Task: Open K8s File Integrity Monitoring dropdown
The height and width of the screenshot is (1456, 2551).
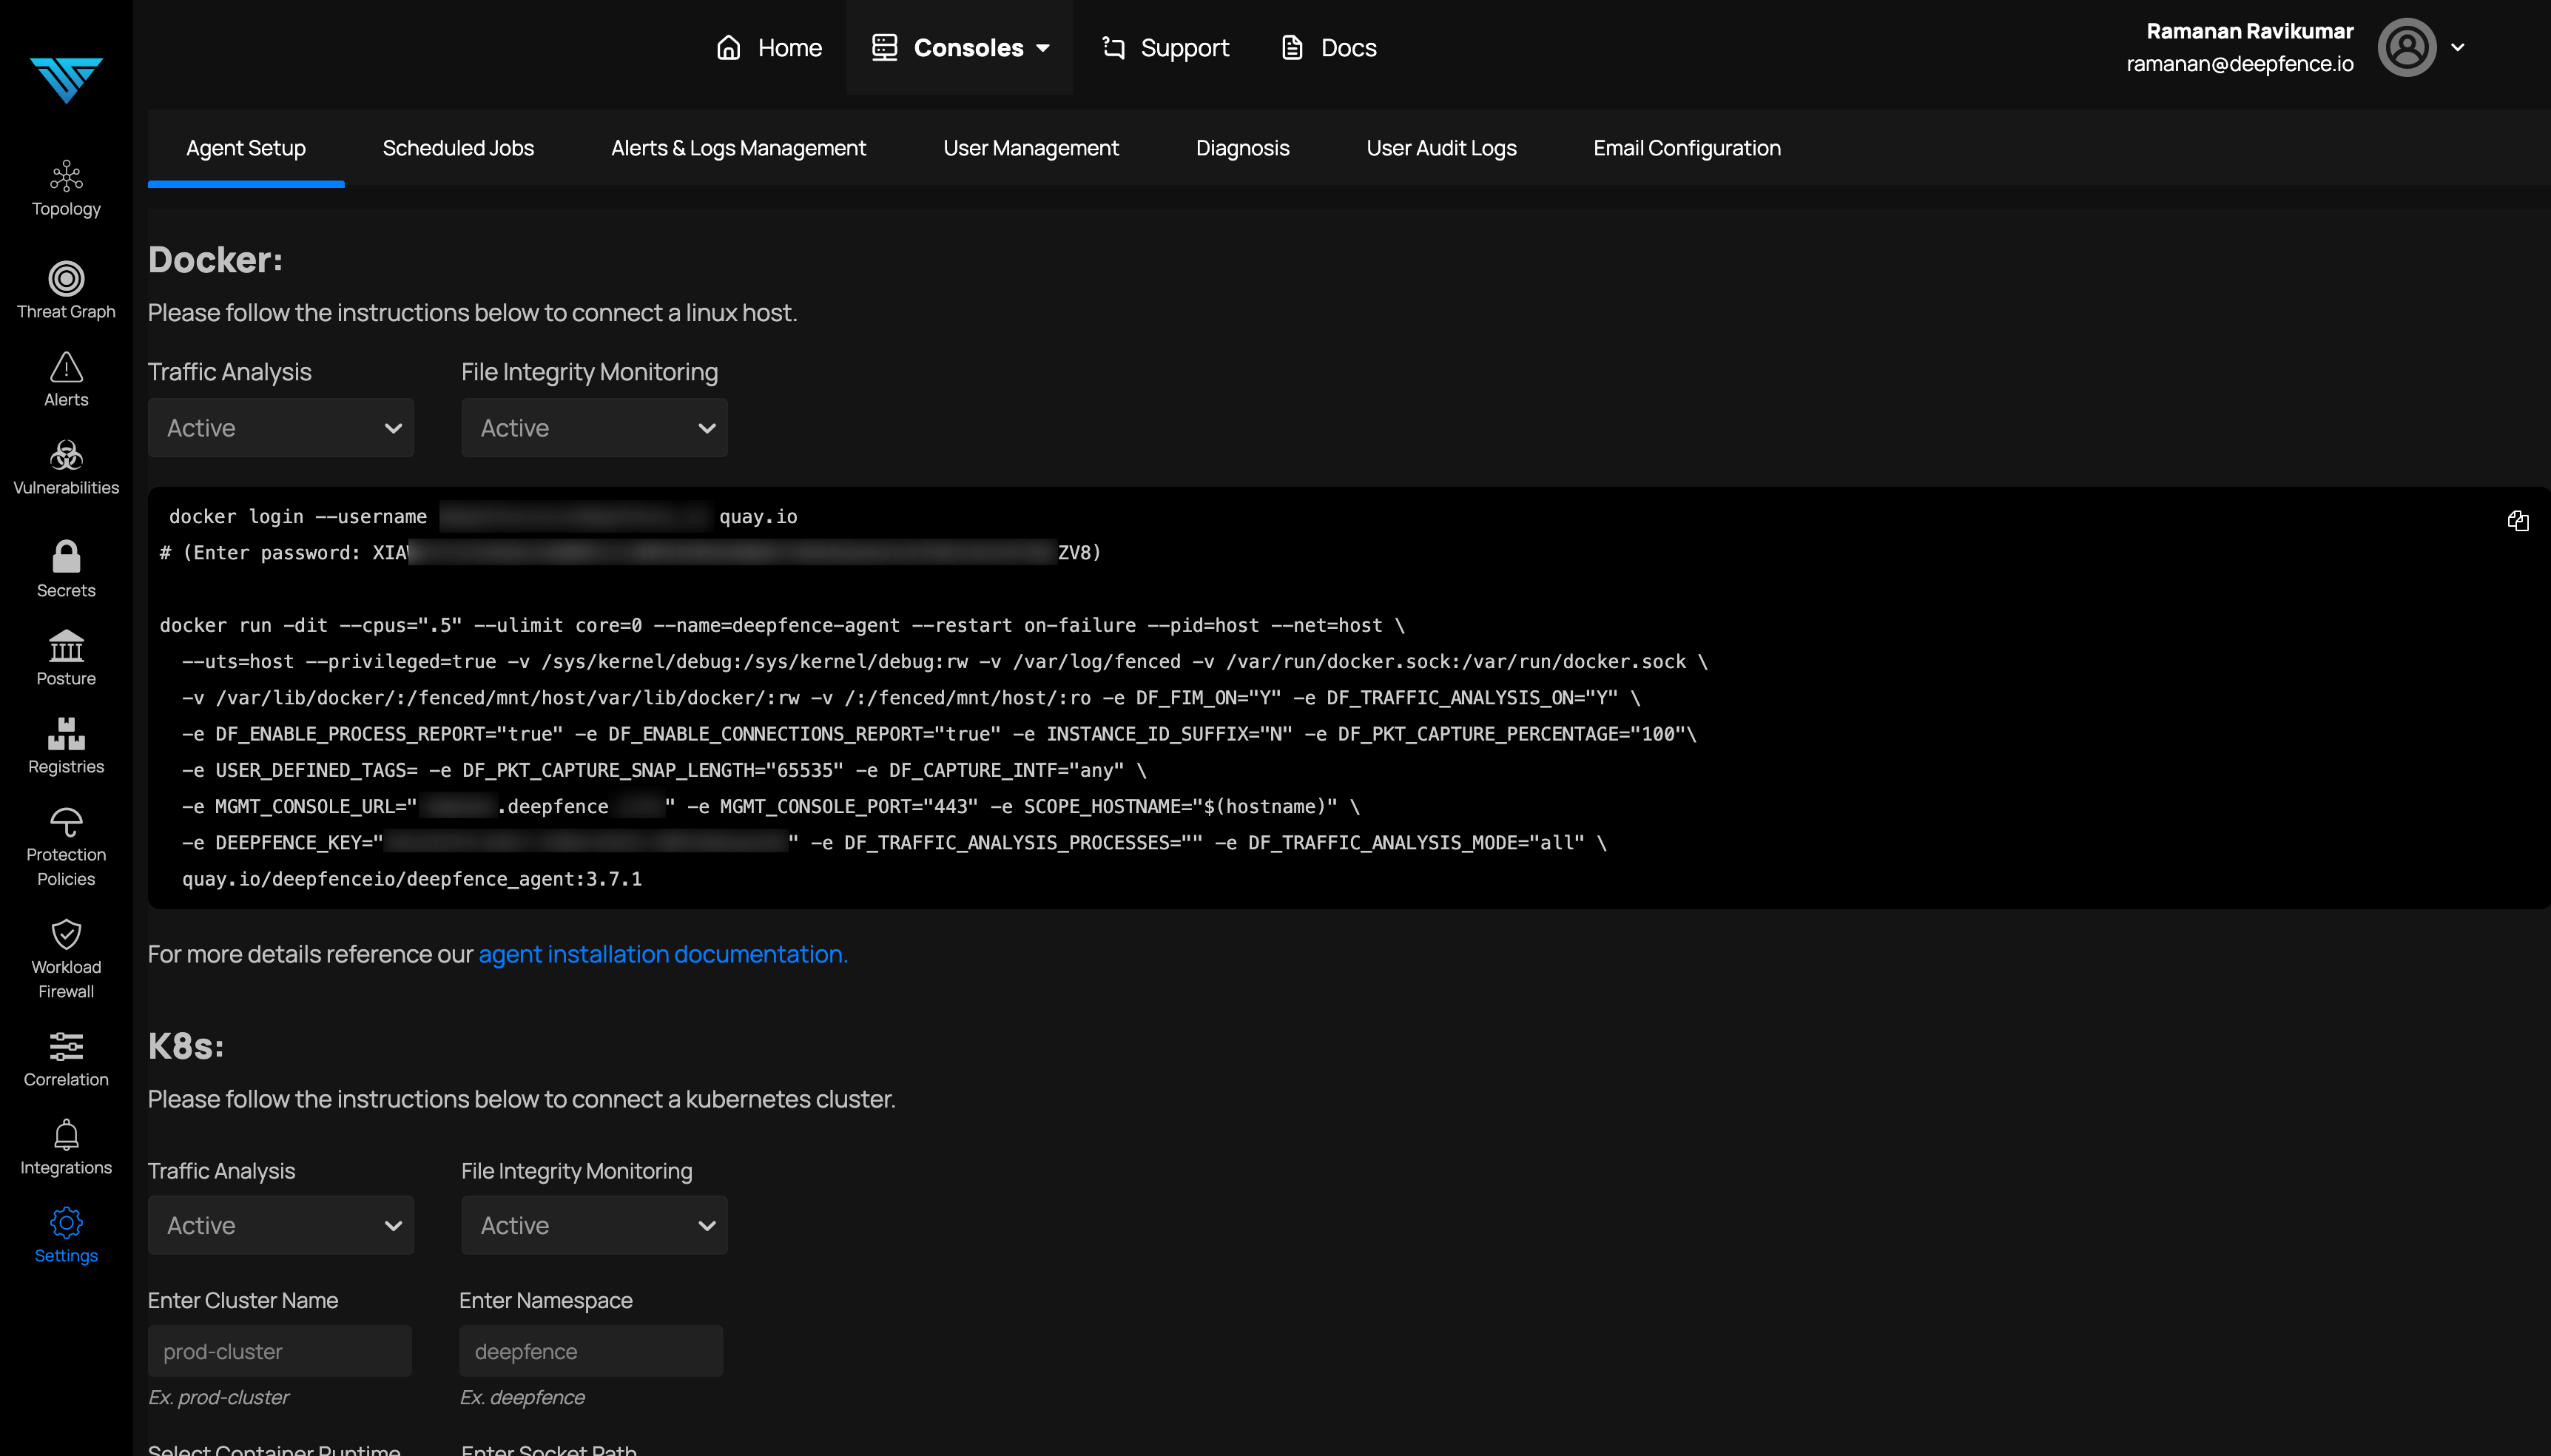Action: [x=594, y=1225]
